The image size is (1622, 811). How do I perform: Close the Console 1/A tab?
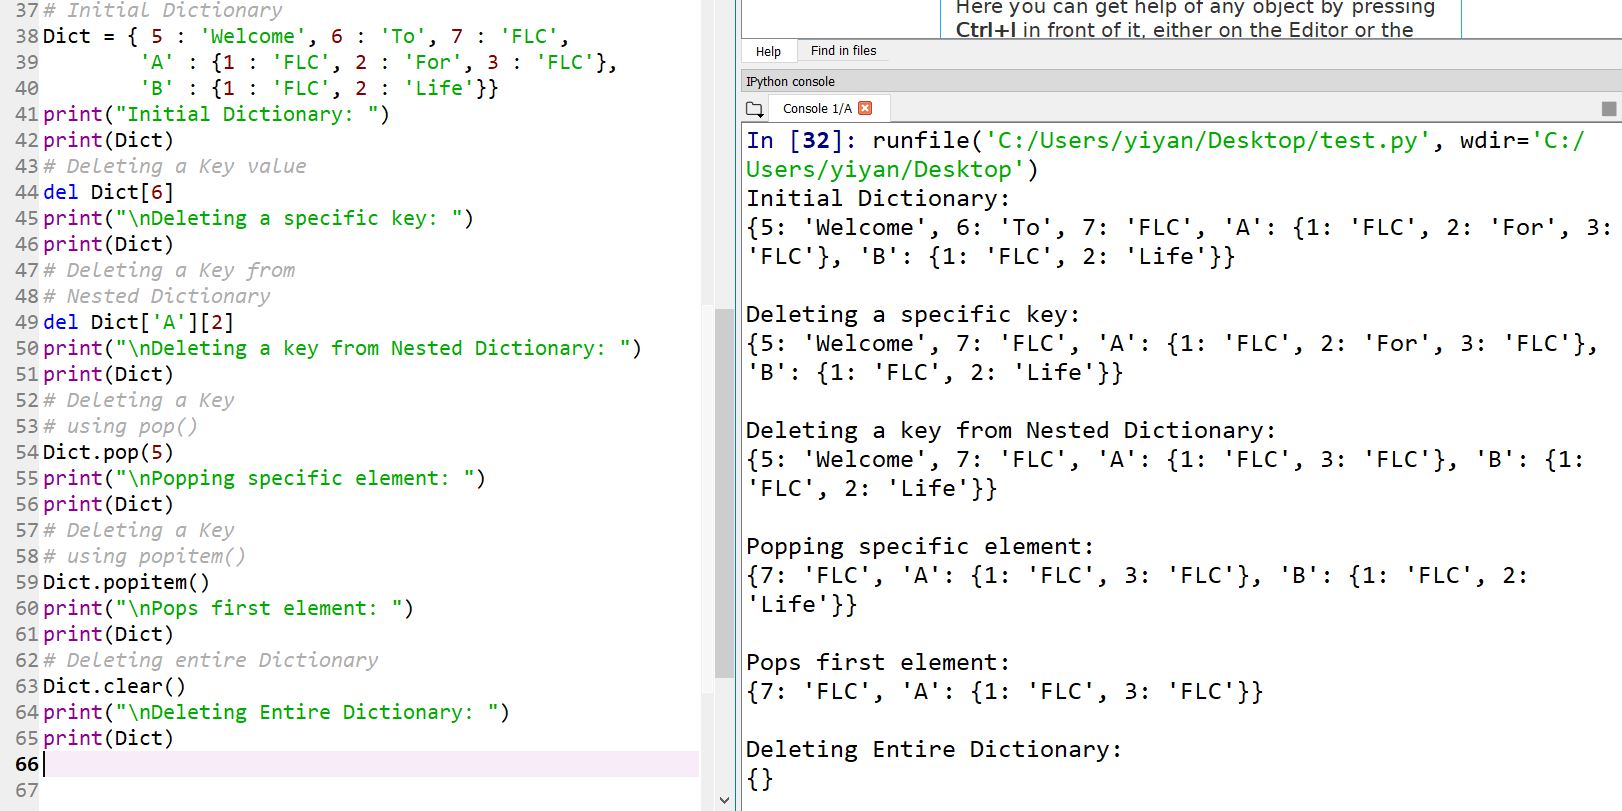pyautogui.click(x=866, y=108)
